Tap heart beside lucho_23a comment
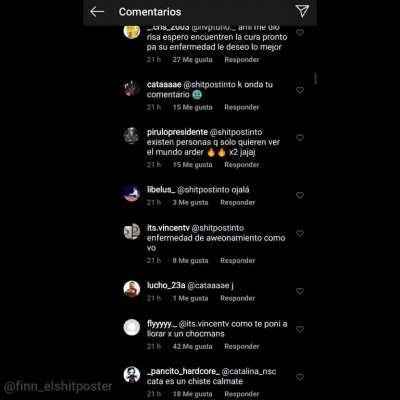 (x=300, y=291)
